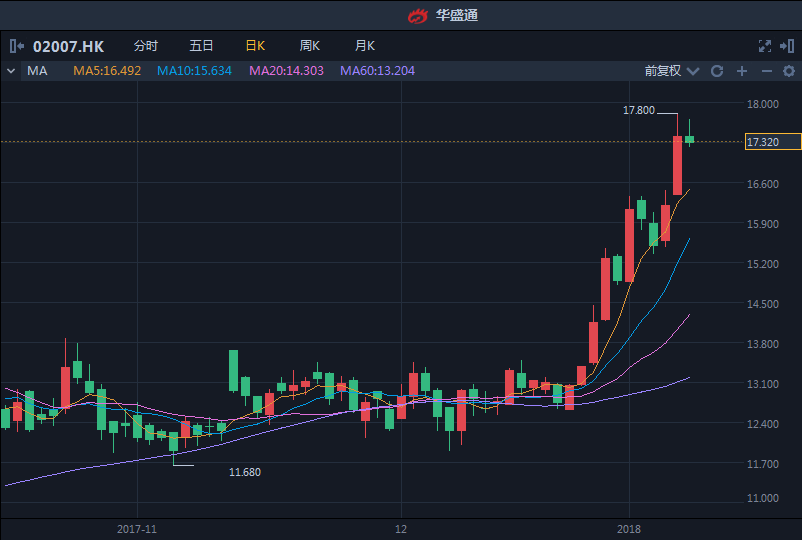Click the 02007.HK stock code

pyautogui.click(x=68, y=47)
